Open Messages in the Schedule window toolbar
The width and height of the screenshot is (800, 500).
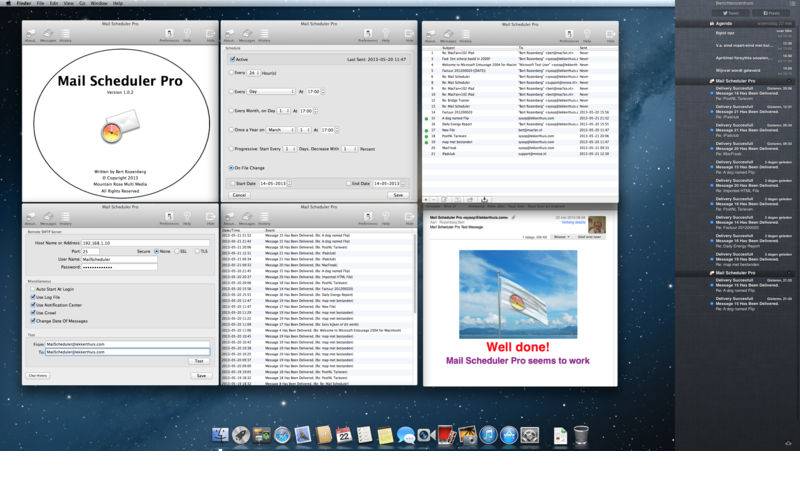[246, 35]
